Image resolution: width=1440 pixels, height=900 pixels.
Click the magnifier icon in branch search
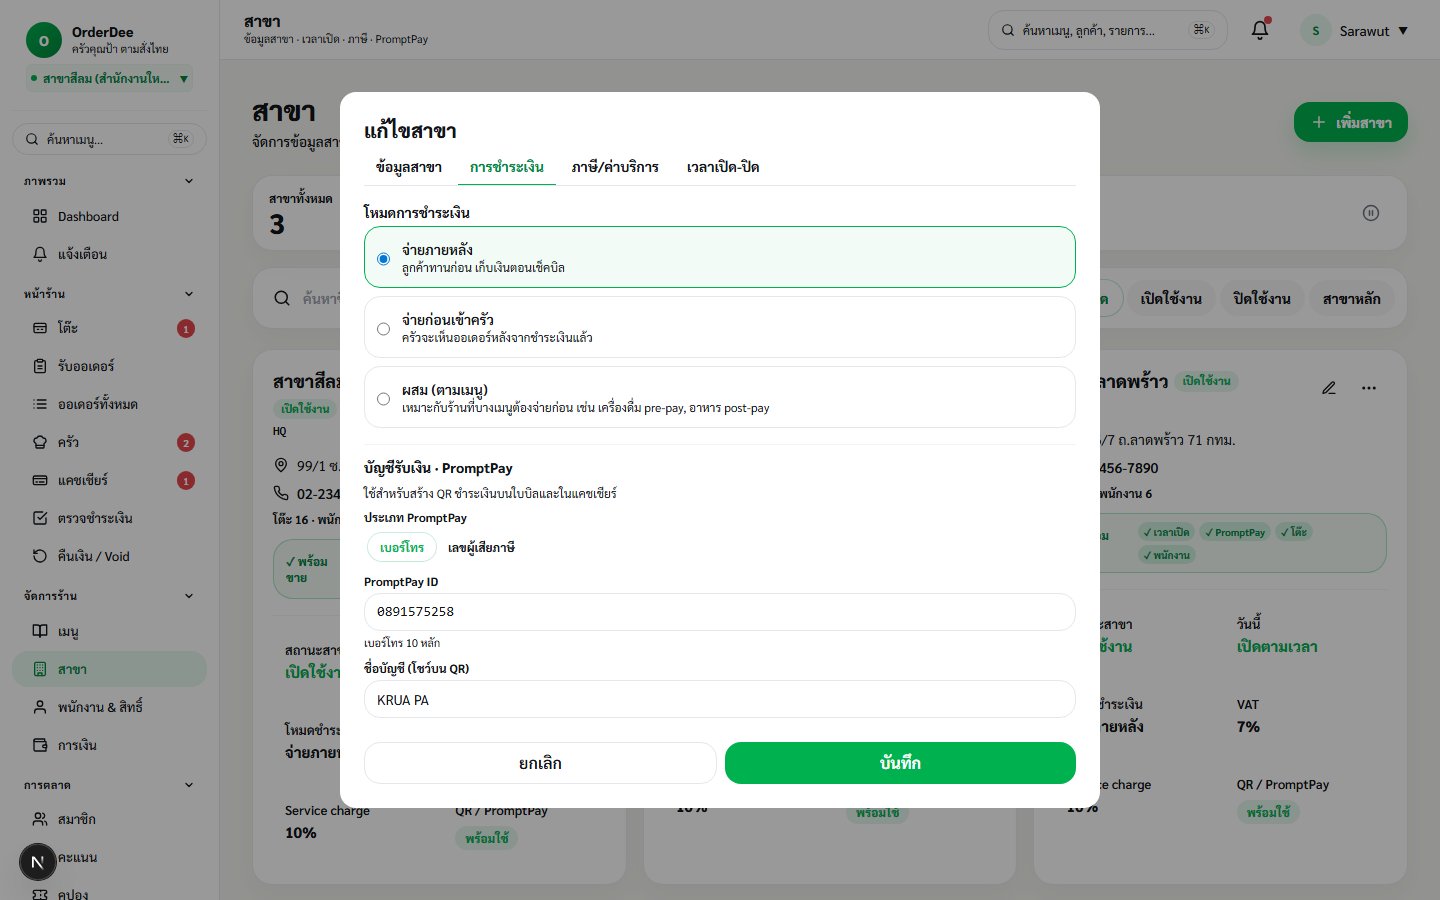(282, 298)
